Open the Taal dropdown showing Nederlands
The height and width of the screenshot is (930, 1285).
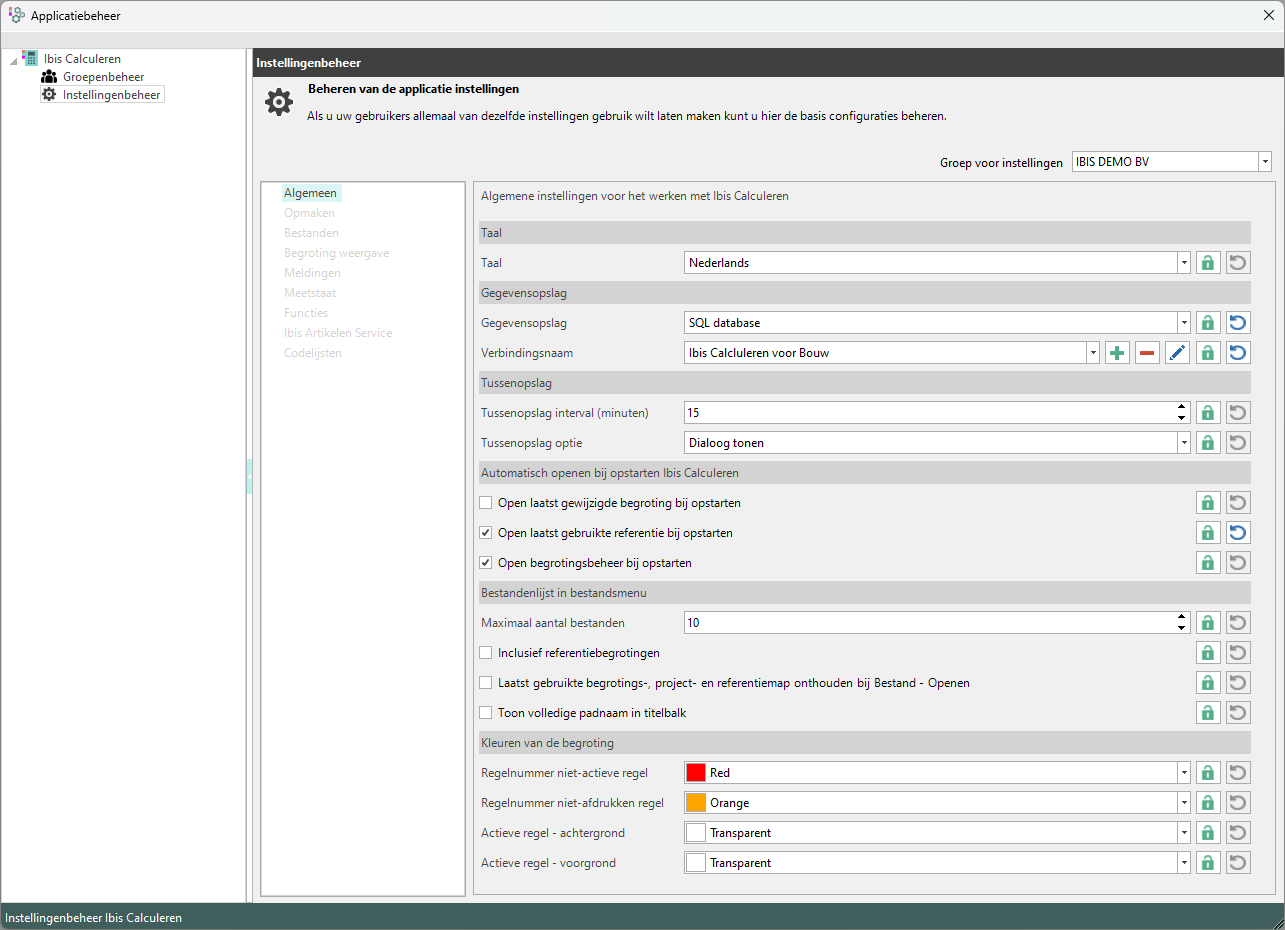tap(1184, 263)
